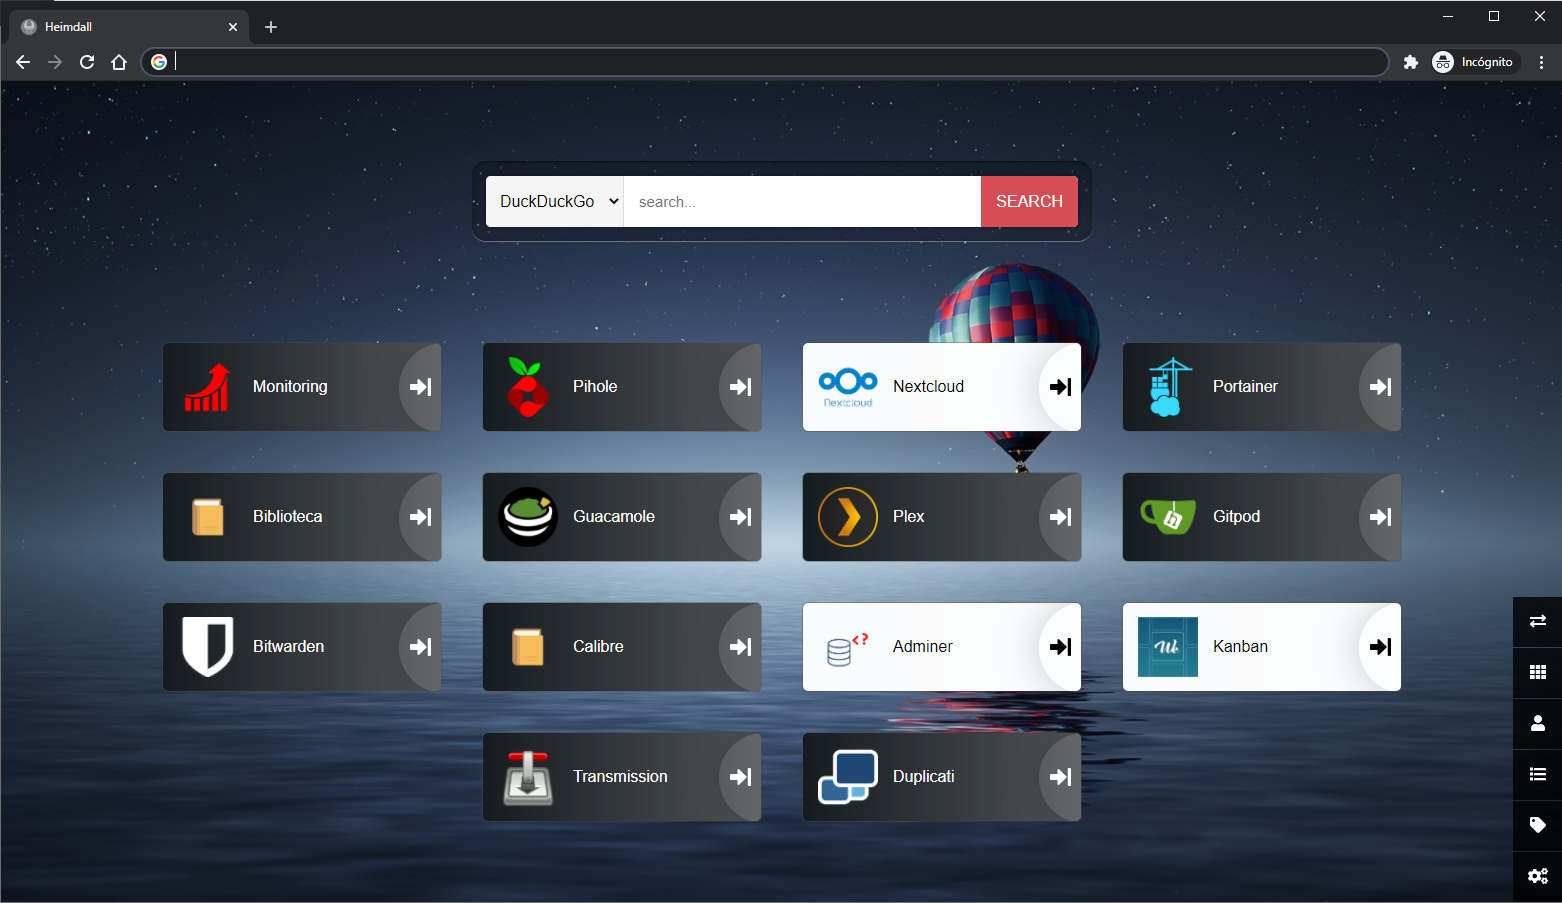The image size is (1562, 903).
Task: Open Plex via its arrow button
Action: [x=1061, y=517]
